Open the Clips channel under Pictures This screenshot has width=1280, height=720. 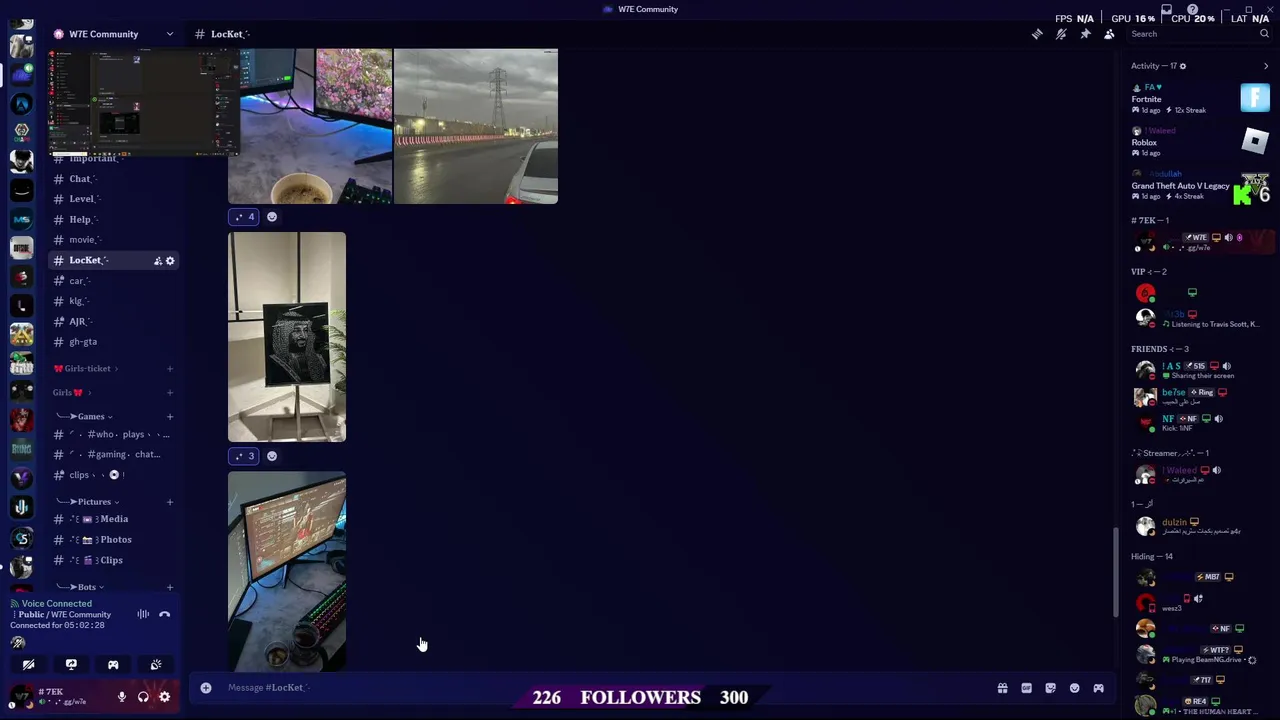click(x=113, y=561)
